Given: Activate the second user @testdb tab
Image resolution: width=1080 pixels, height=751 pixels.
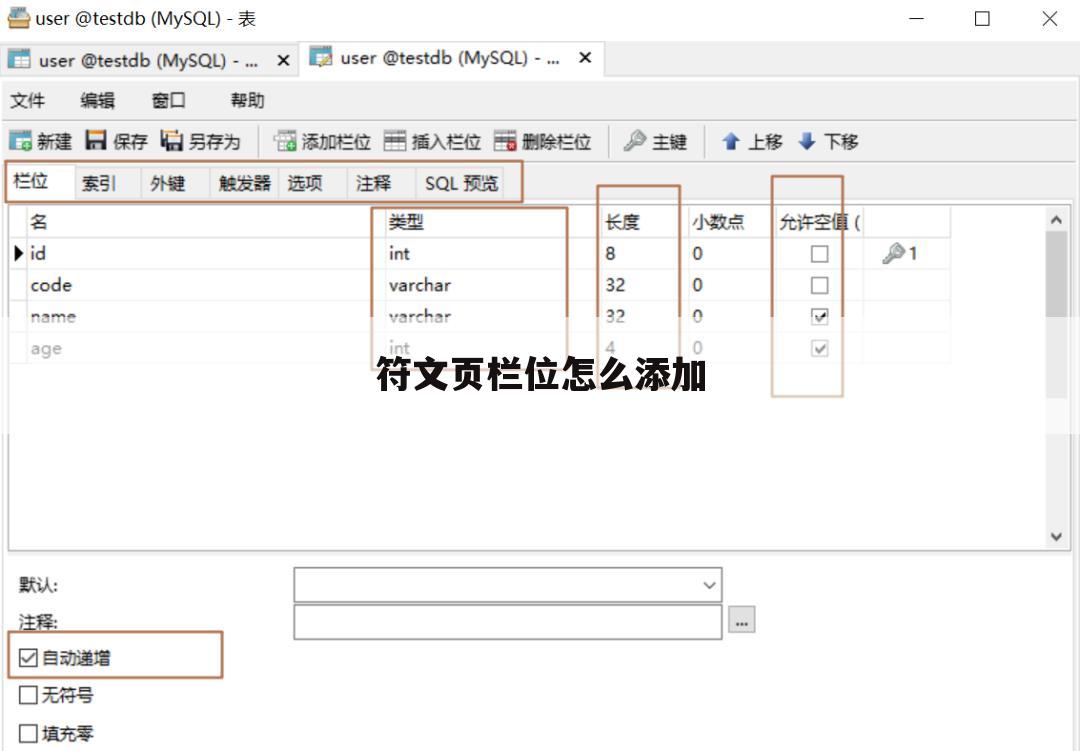Looking at the screenshot, I should [451, 59].
